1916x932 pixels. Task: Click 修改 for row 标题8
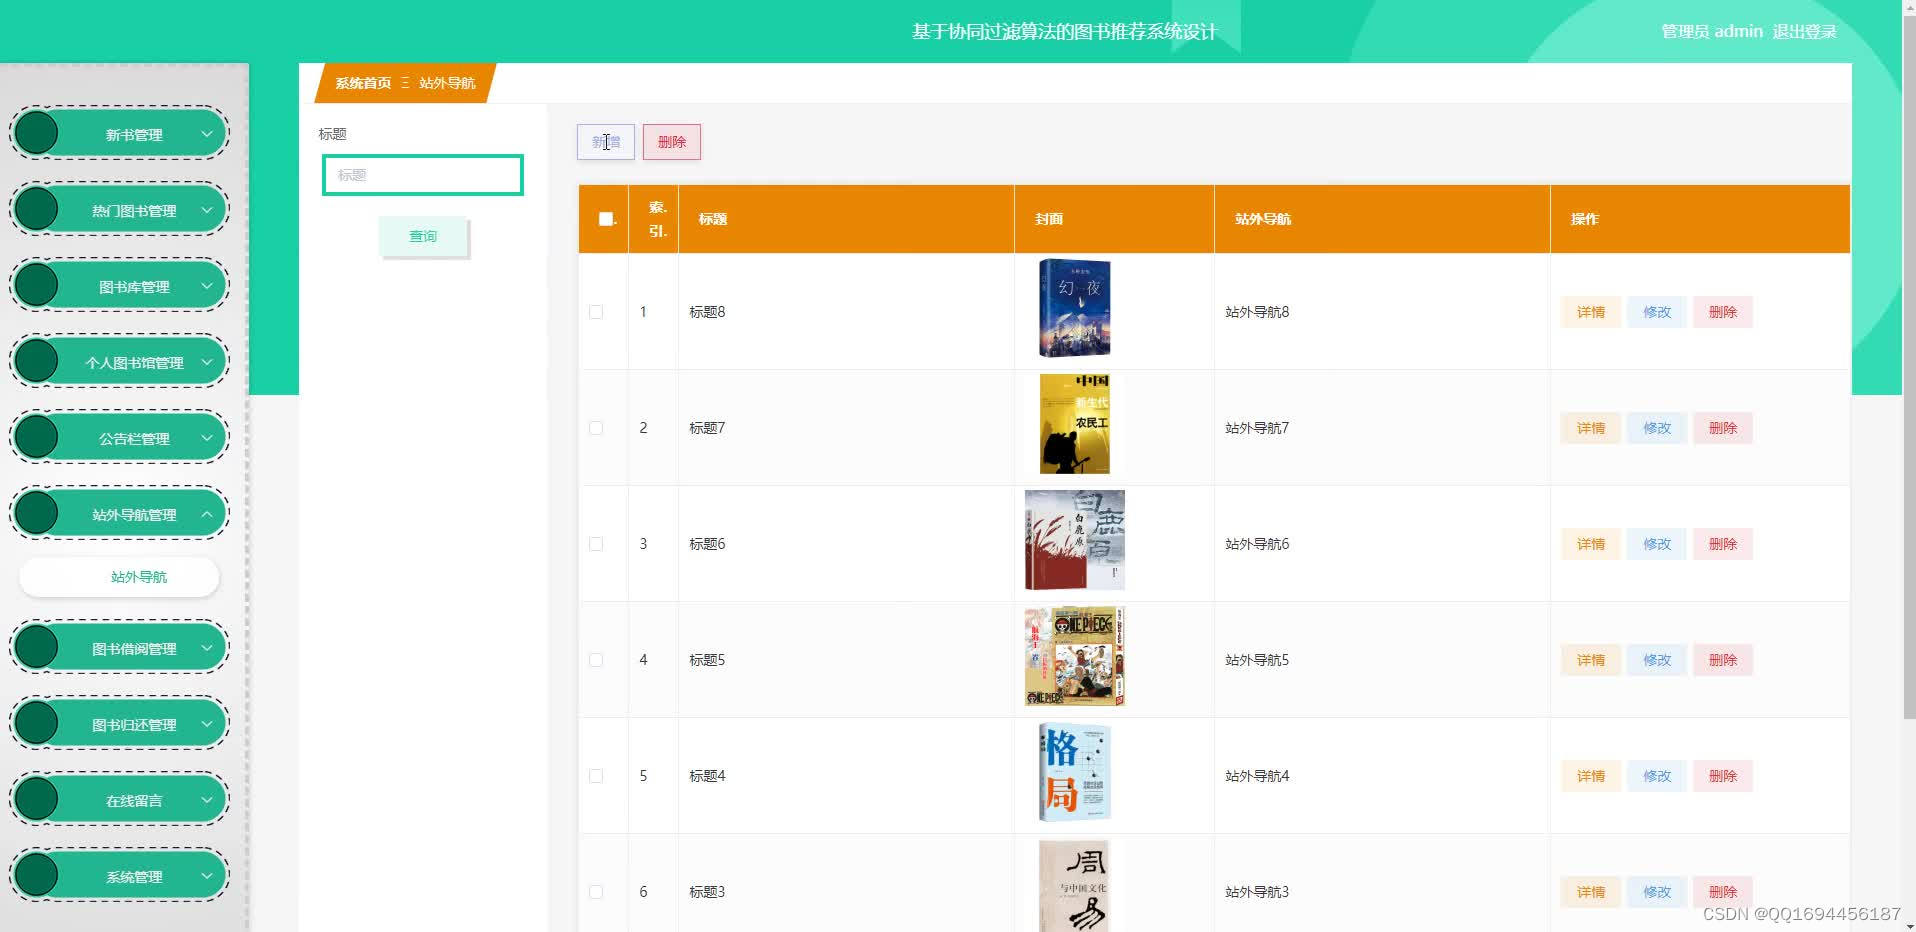(x=1657, y=312)
